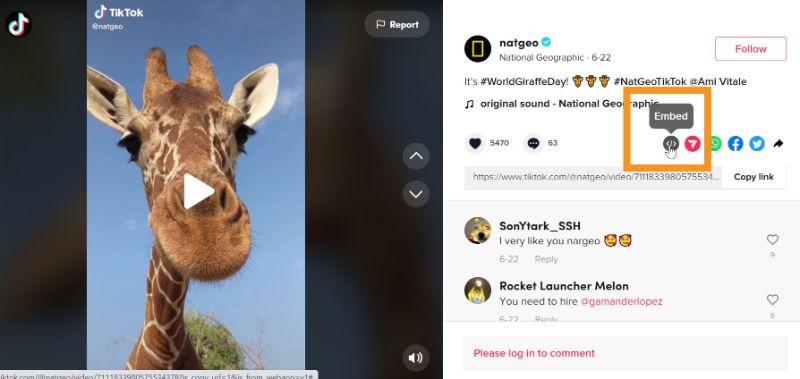The image size is (800, 379).
Task: Open more share options arrow icon
Action: [x=778, y=144]
